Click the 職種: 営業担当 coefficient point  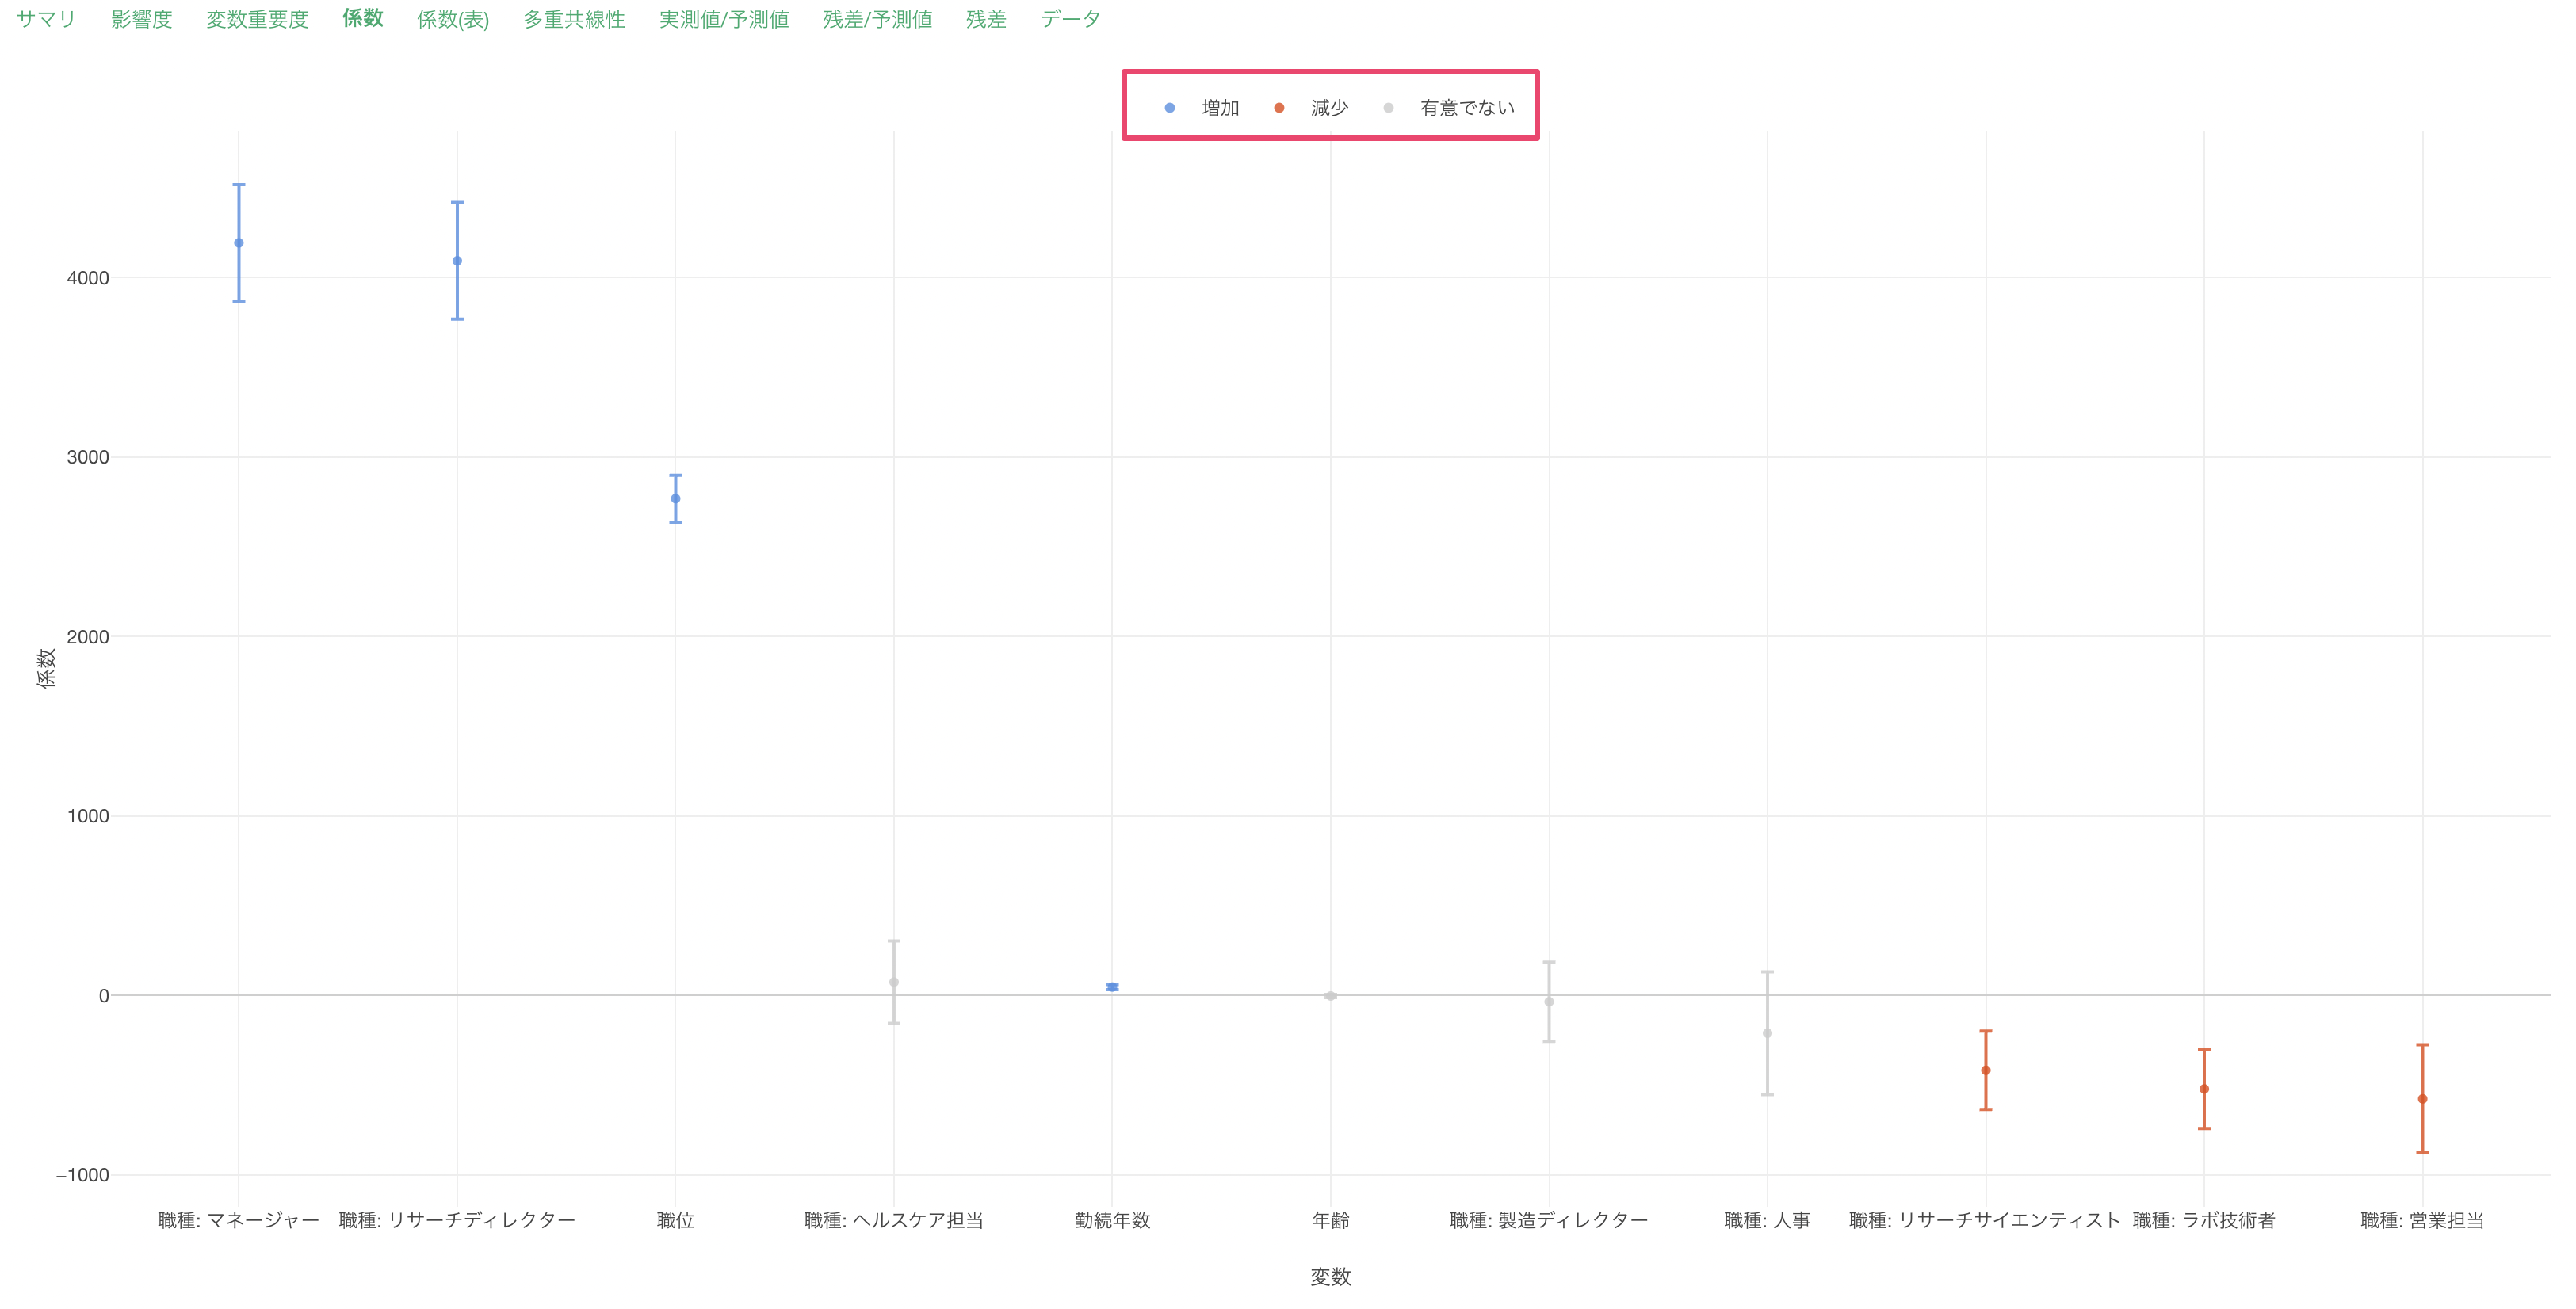pos(2422,1099)
